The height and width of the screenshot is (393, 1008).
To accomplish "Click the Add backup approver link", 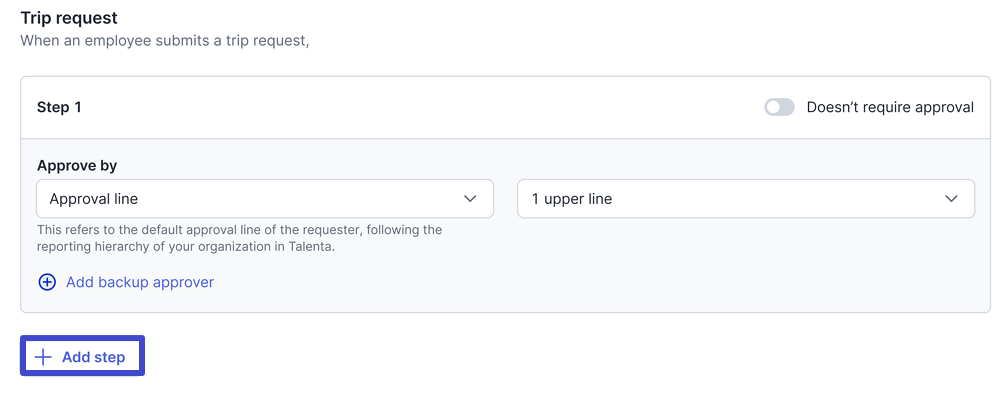I will [x=140, y=282].
